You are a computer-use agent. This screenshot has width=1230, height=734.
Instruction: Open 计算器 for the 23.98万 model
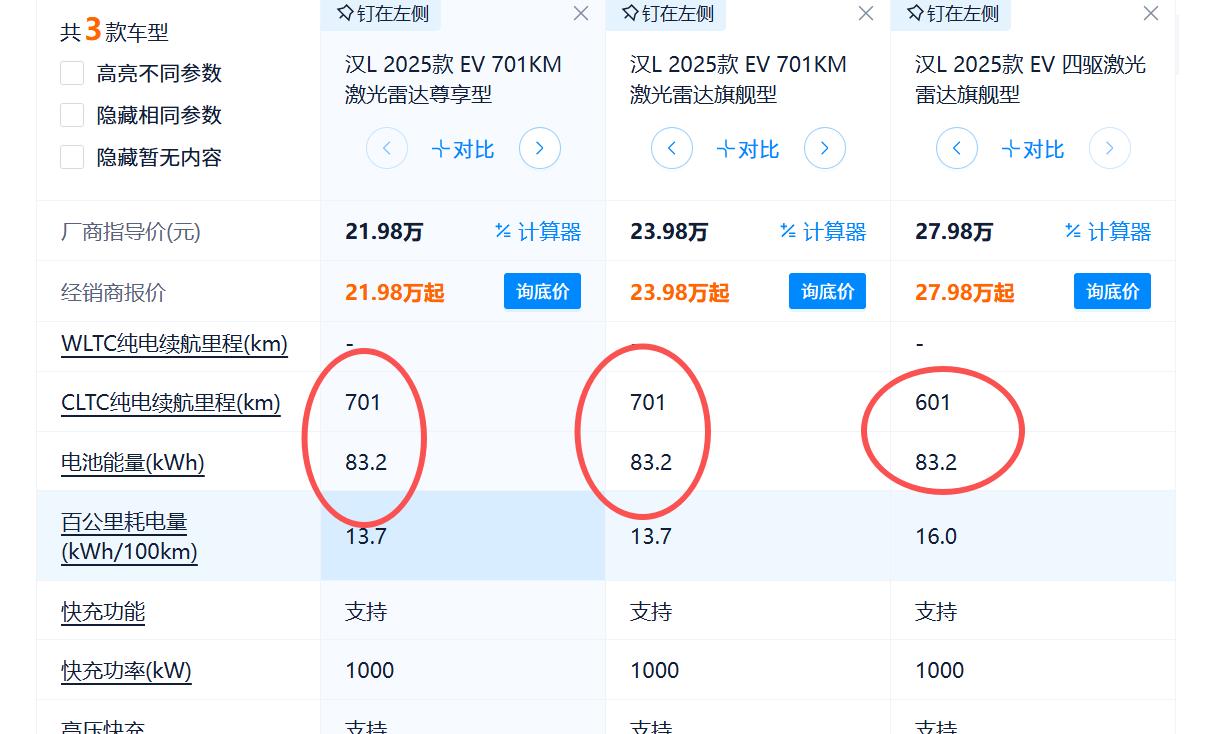pyautogui.click(x=823, y=232)
